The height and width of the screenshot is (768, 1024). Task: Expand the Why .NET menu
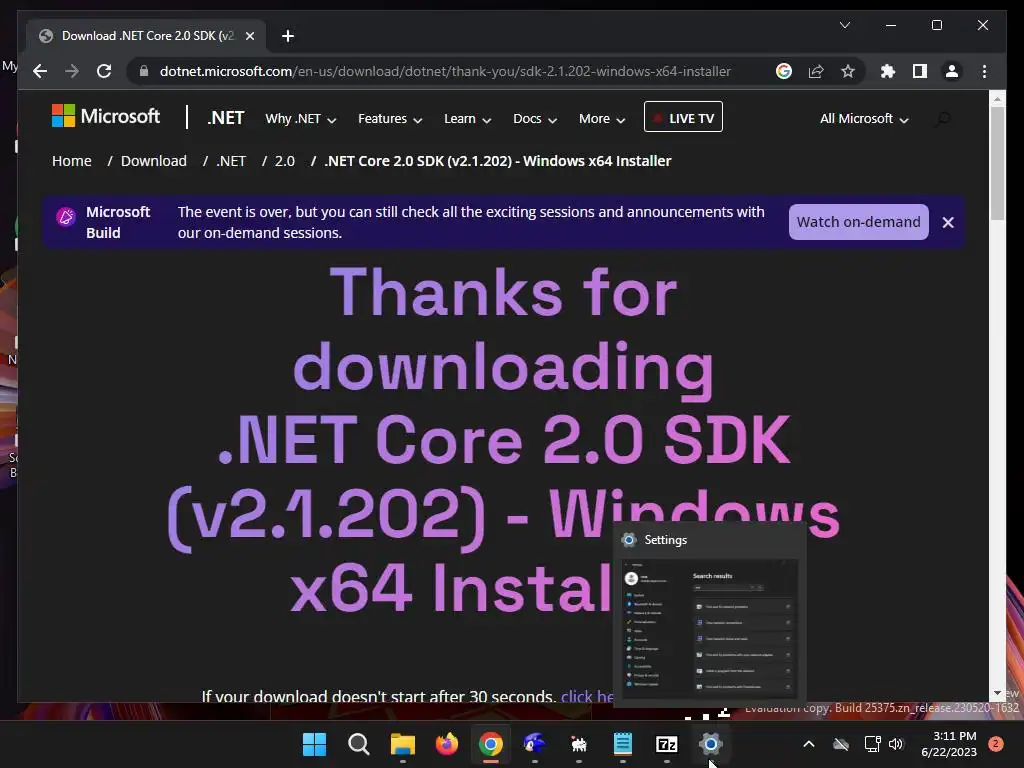300,119
